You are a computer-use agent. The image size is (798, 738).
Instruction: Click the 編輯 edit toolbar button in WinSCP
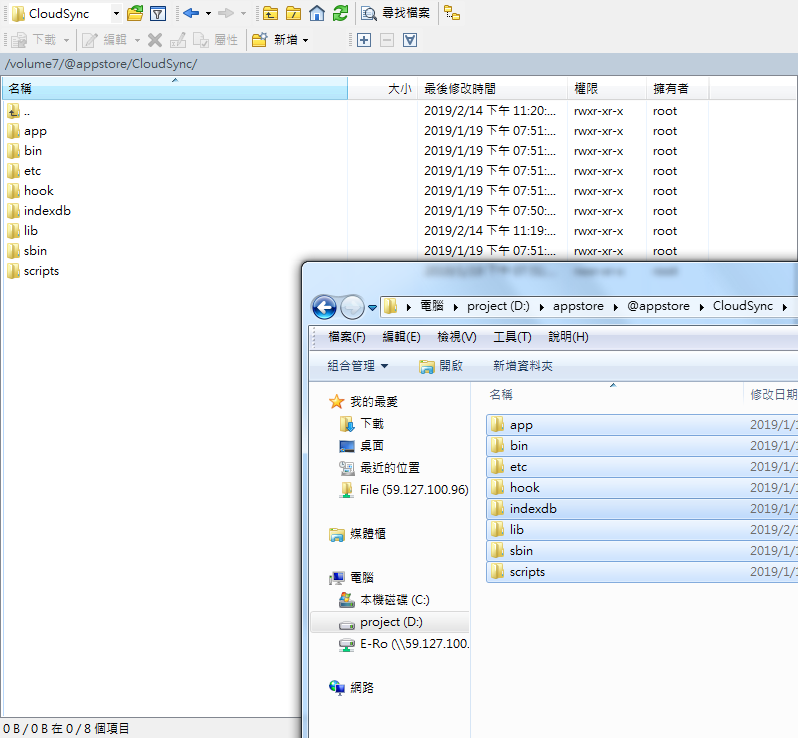[105, 40]
